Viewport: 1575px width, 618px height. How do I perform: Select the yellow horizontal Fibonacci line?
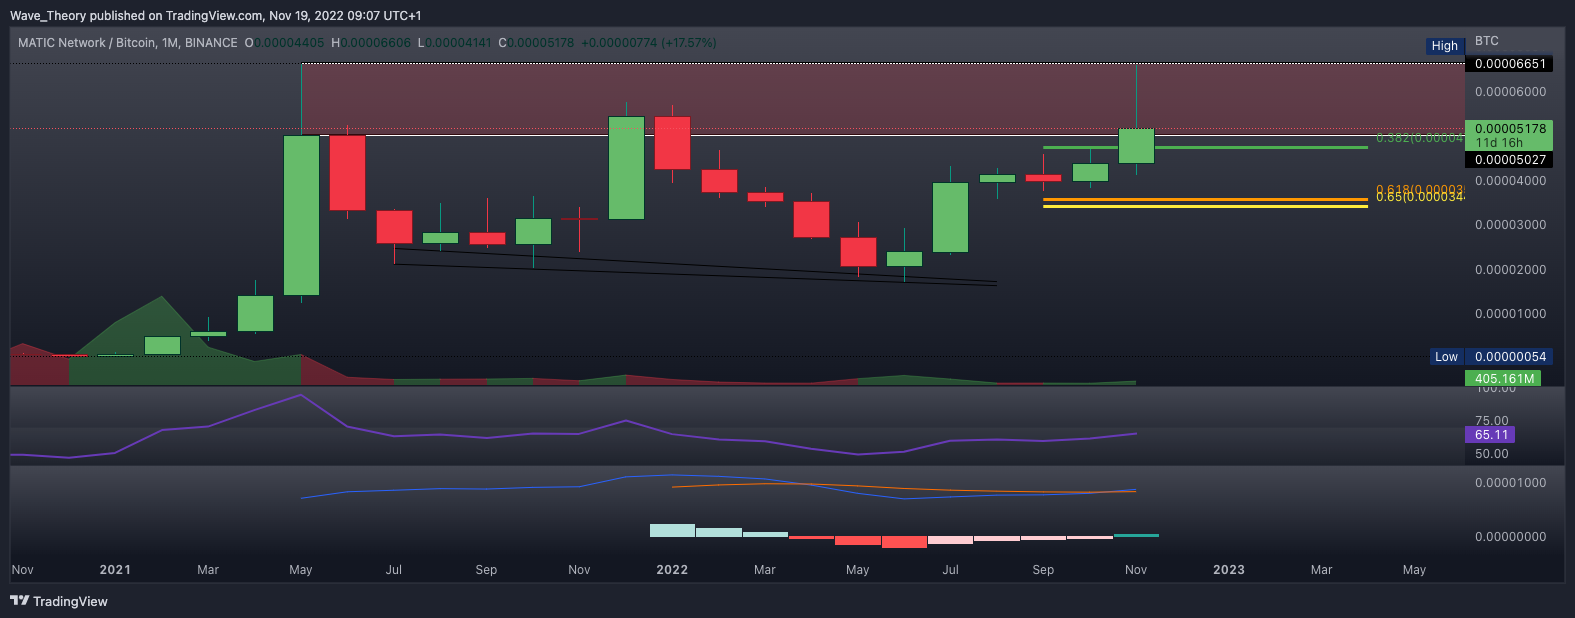[x=1205, y=206]
